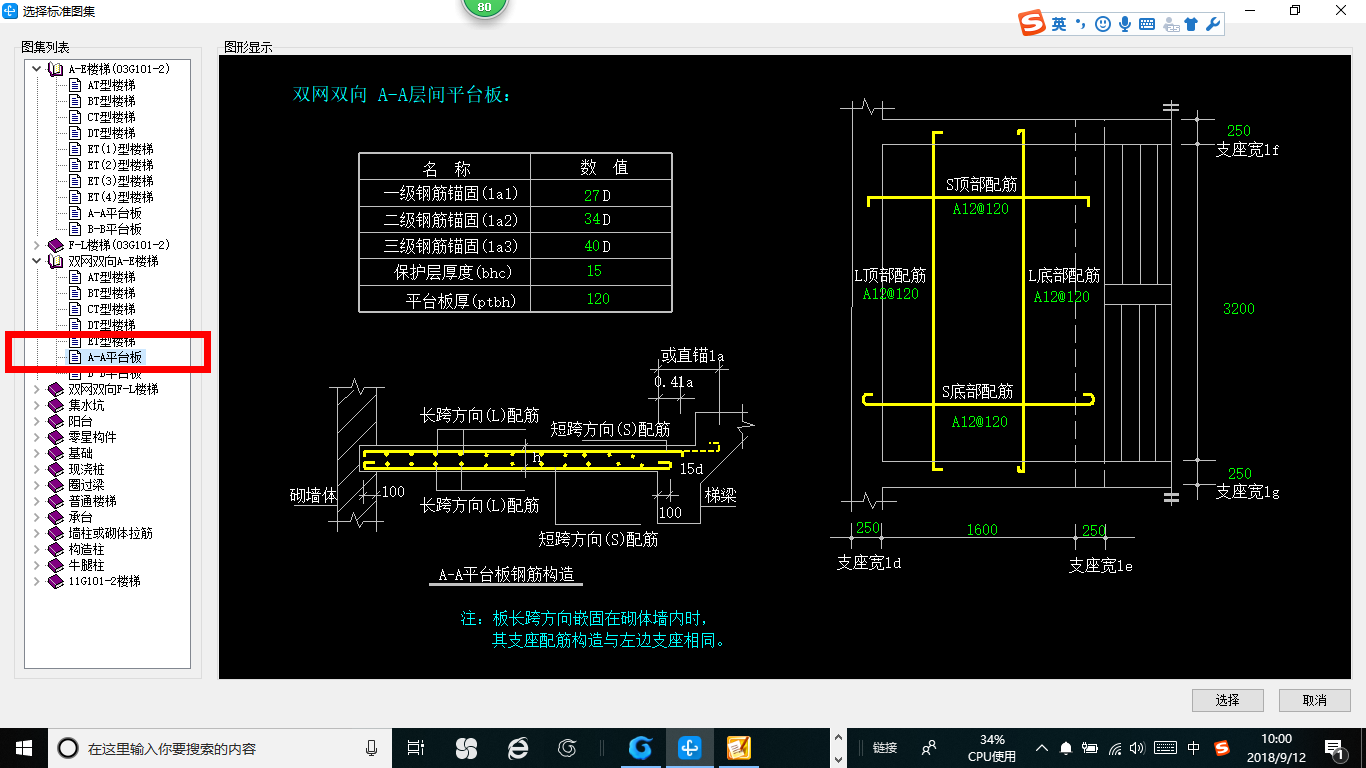Toggle the 英 language mode in Sogou bar
Viewport: 1366px width, 768px height.
1059,24
